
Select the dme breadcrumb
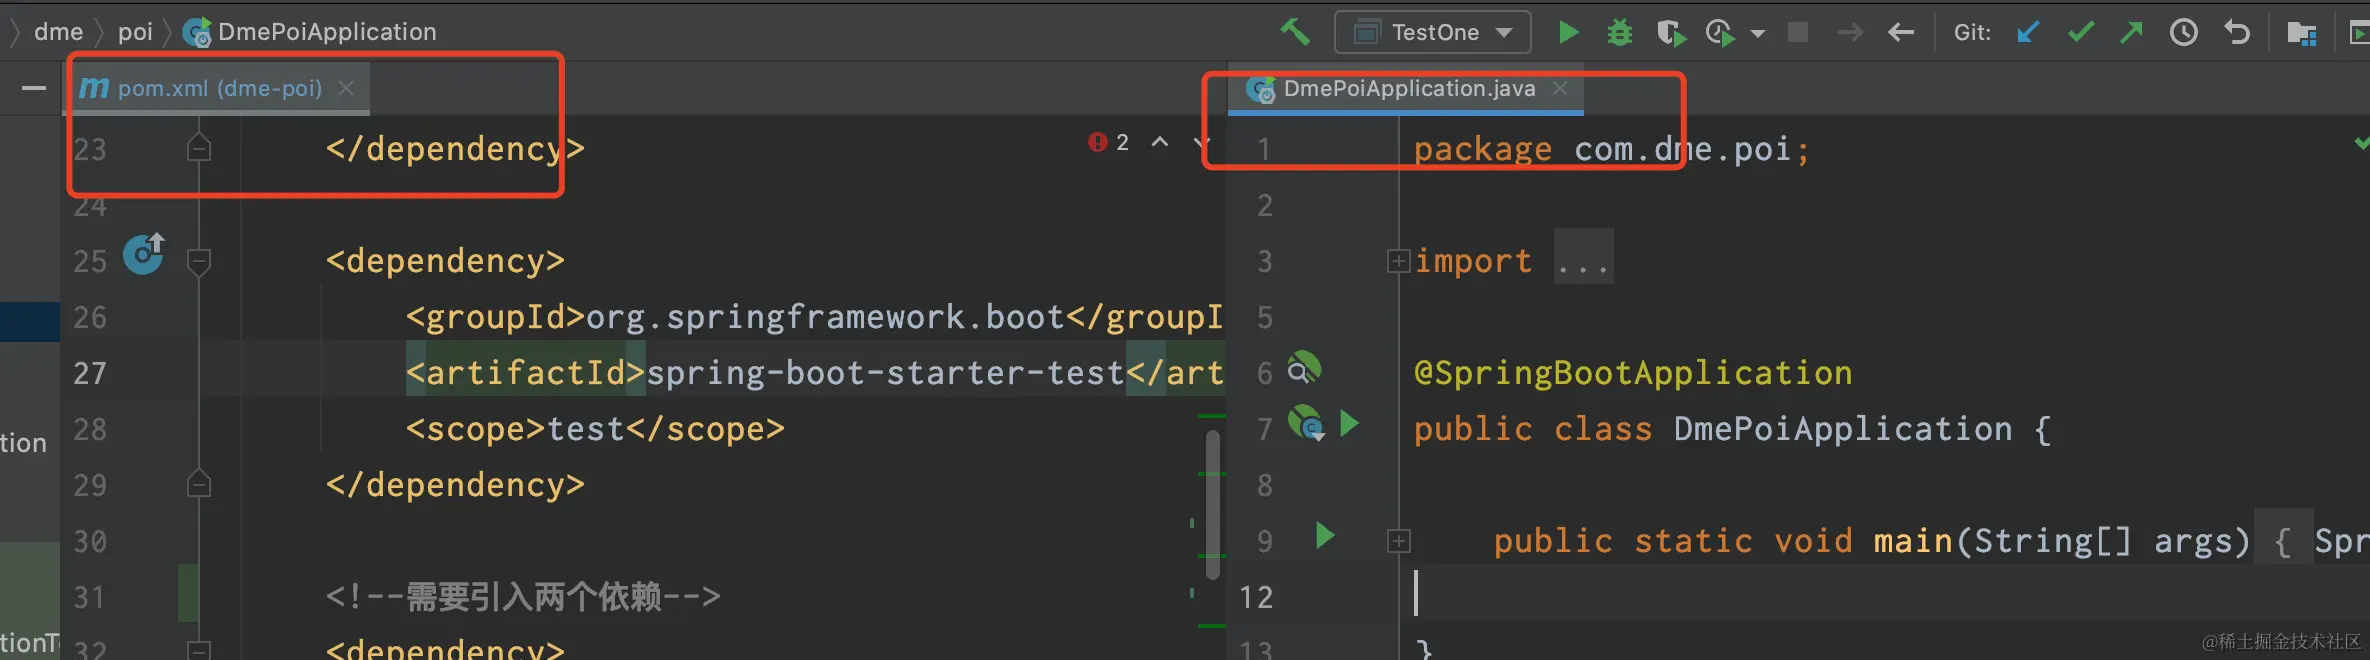(x=58, y=32)
